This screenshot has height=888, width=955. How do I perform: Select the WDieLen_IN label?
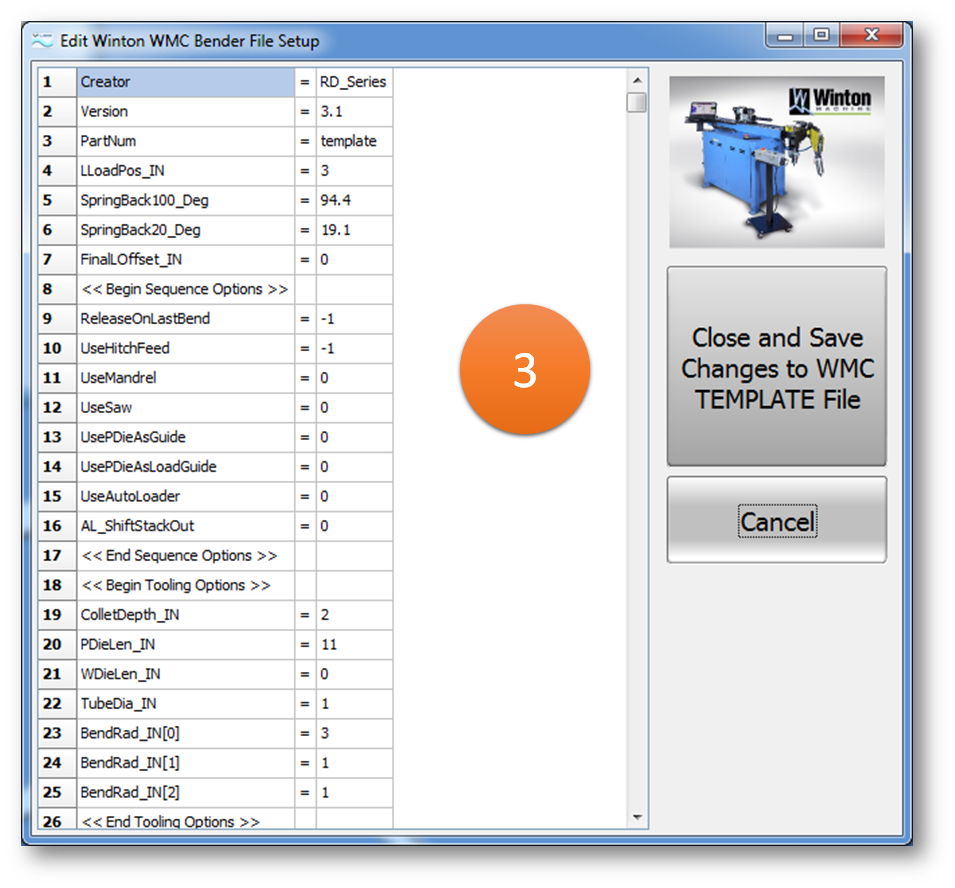coord(186,674)
